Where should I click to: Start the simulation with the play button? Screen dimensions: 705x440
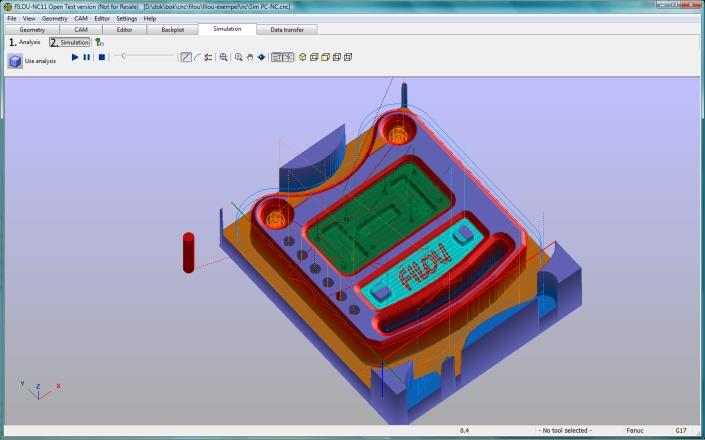point(75,57)
